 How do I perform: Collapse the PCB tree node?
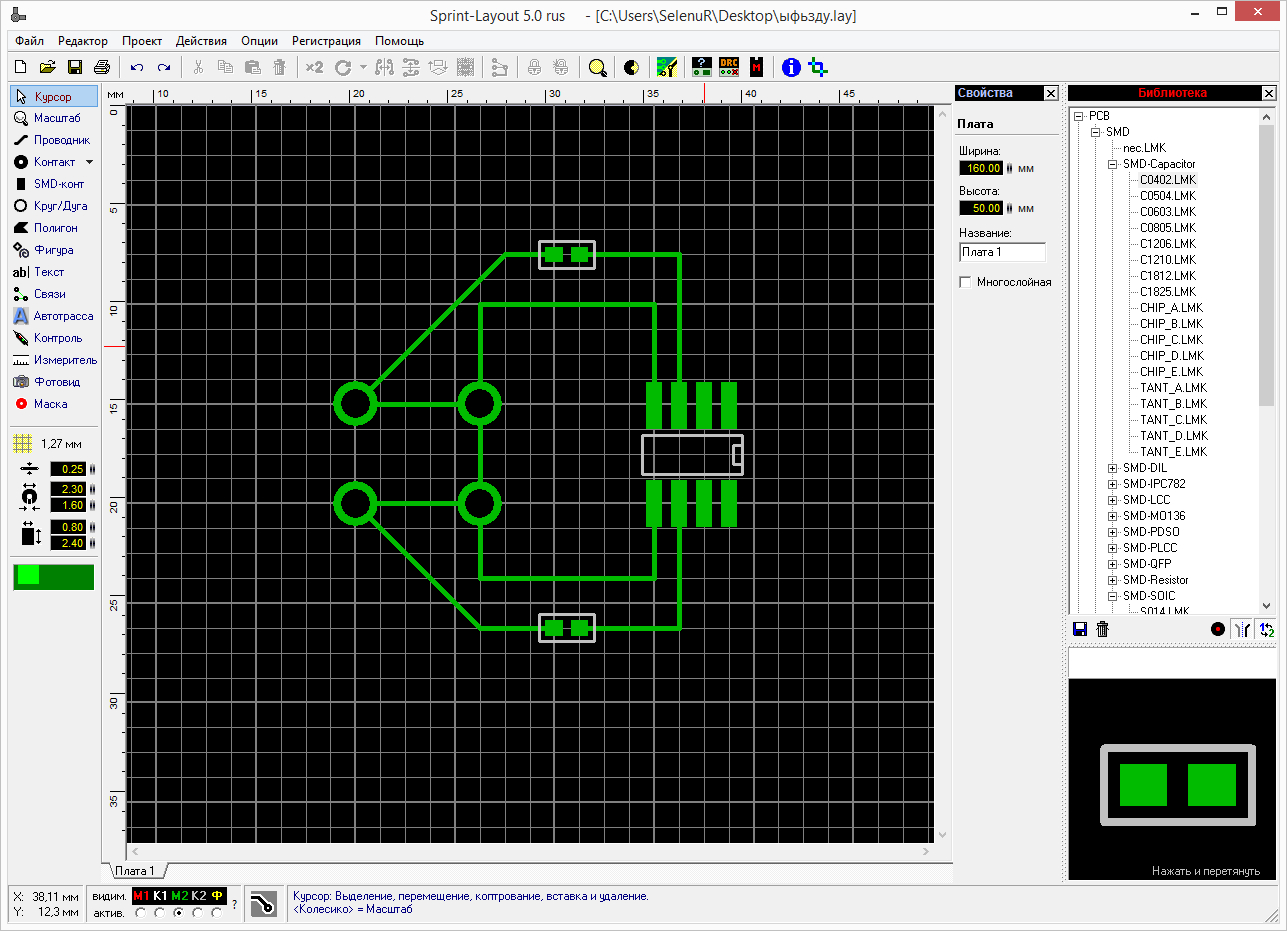pos(1079,116)
